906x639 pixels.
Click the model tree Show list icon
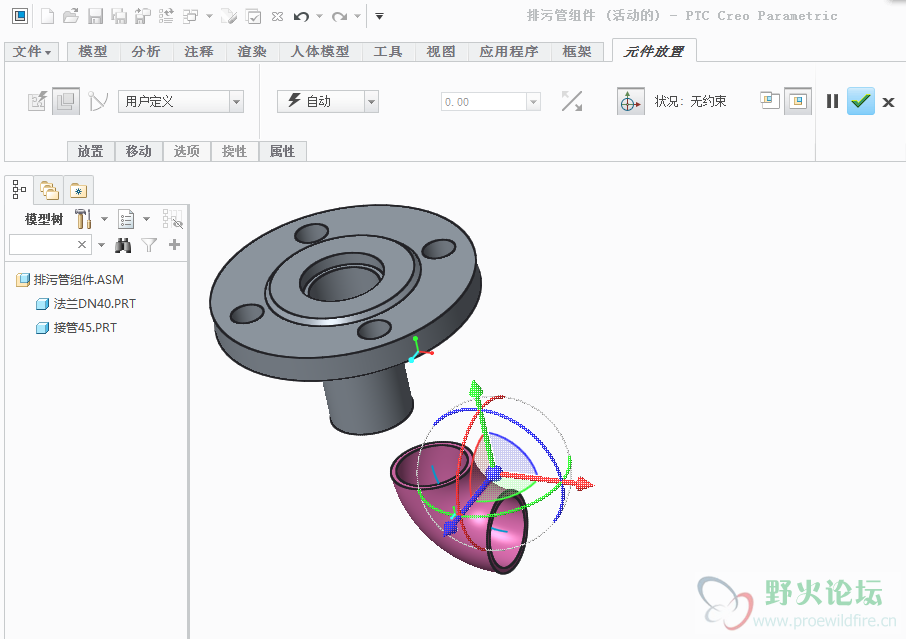tap(126, 219)
